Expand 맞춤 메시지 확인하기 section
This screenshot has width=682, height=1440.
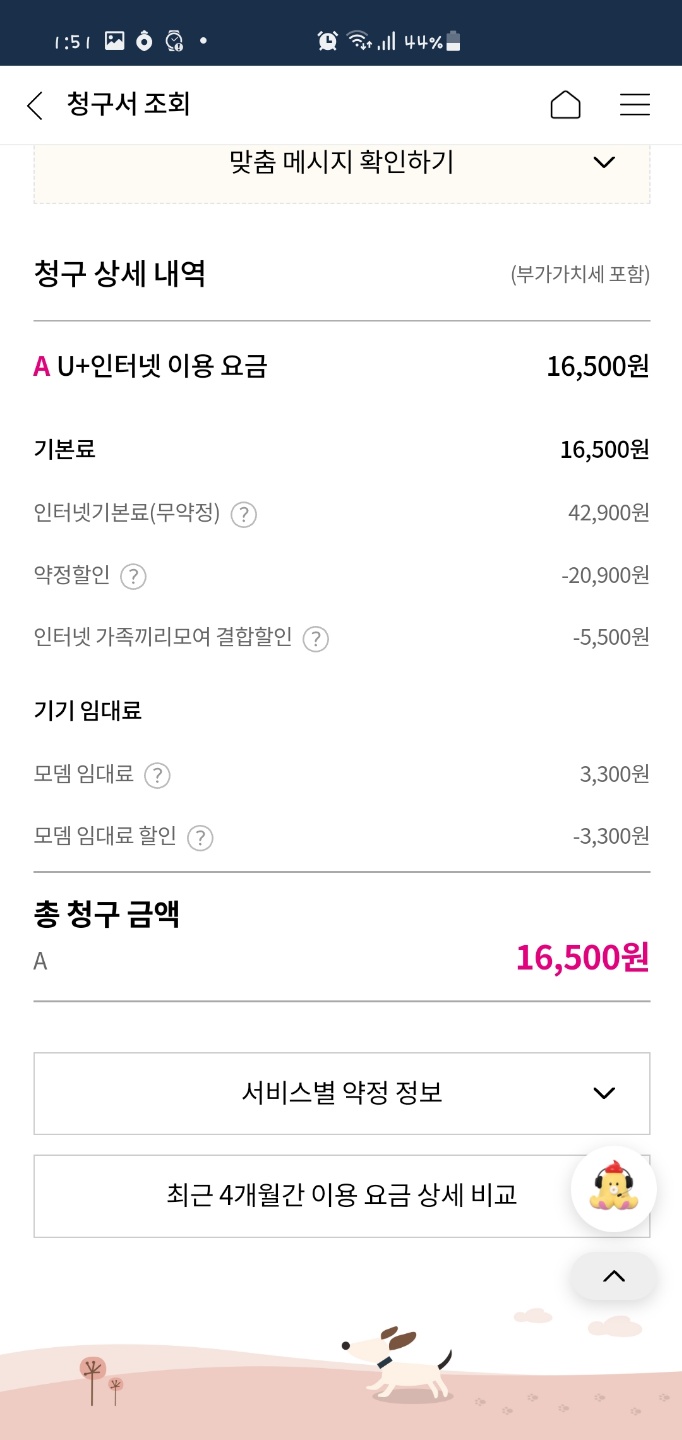(x=342, y=163)
